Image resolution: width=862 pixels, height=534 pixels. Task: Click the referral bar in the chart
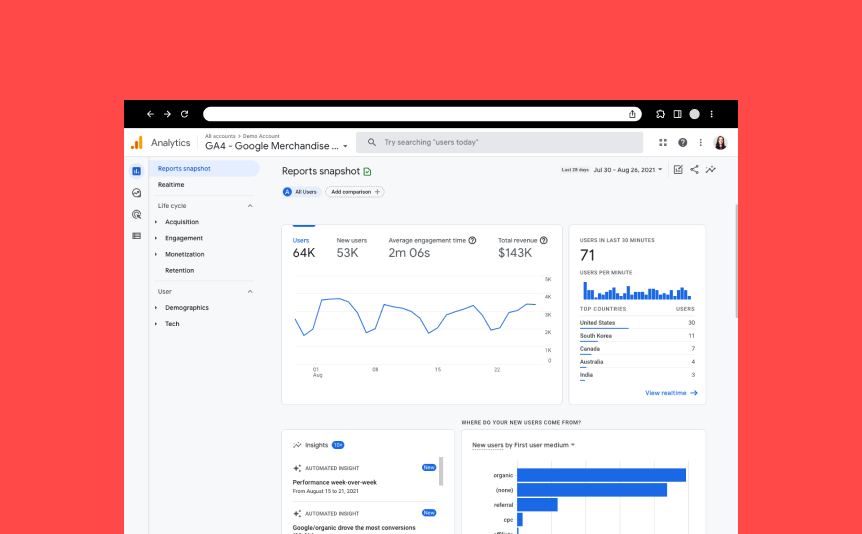[537, 505]
